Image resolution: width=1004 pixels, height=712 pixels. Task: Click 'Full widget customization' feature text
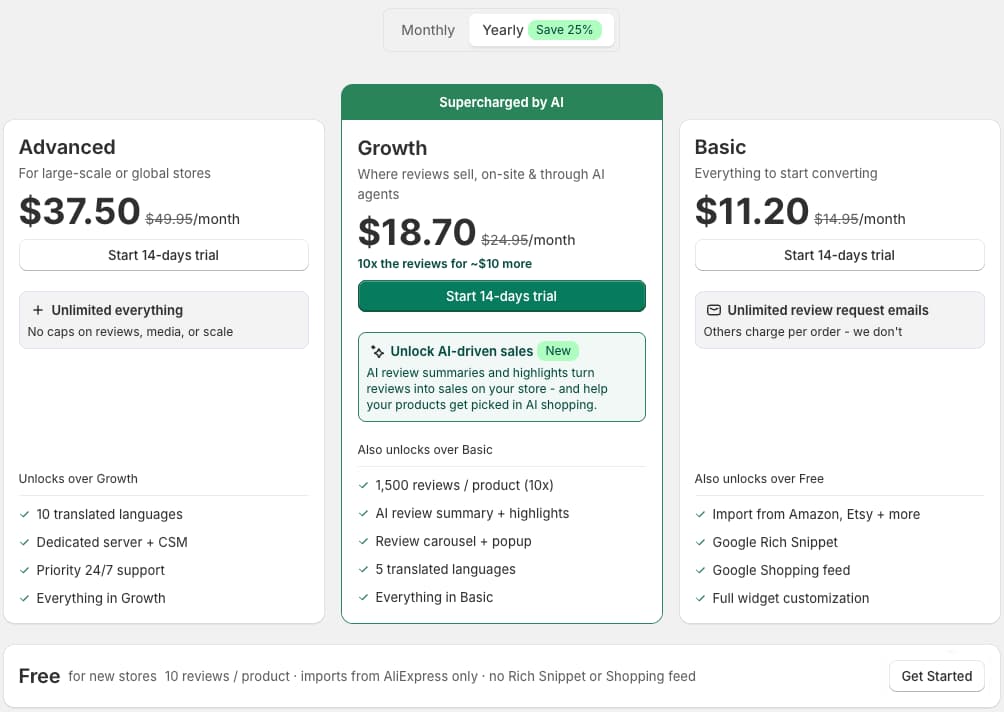[791, 598]
